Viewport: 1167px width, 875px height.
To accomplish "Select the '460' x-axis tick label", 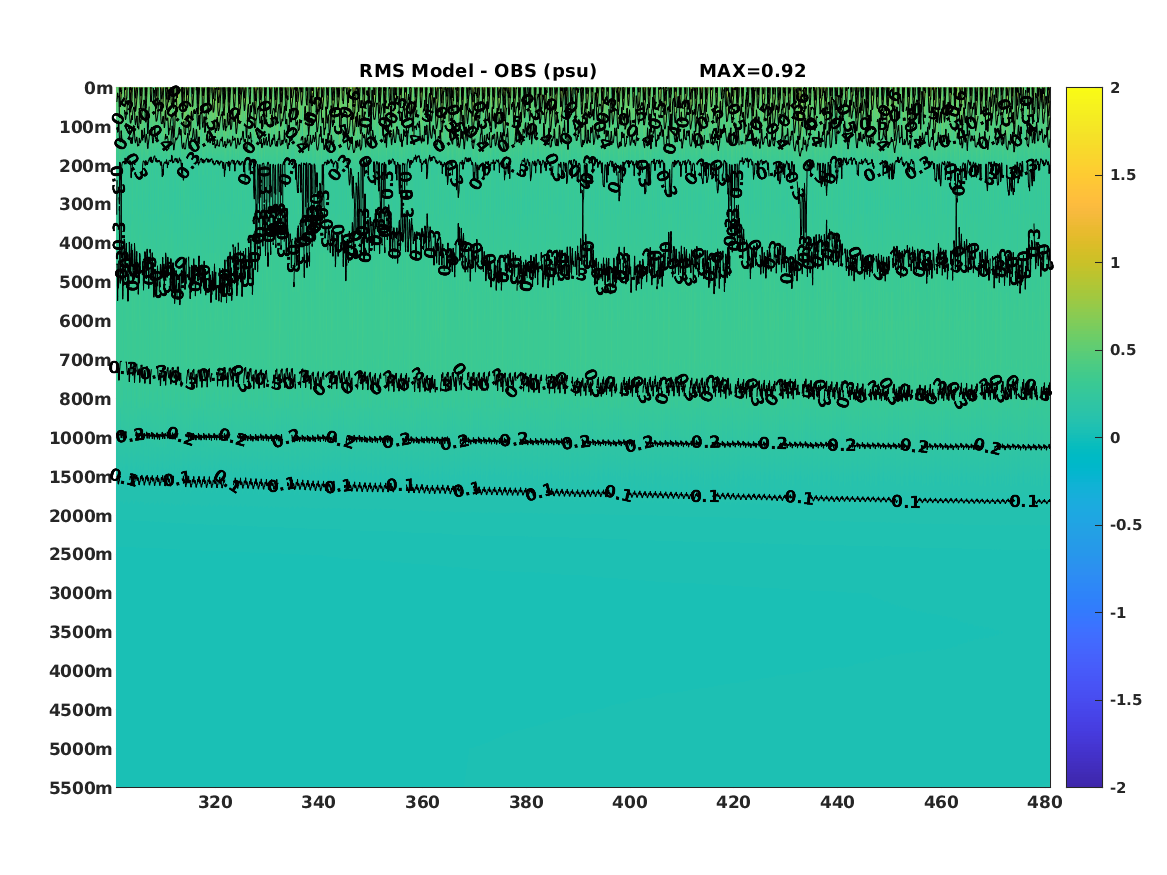I will pyautogui.click(x=941, y=802).
